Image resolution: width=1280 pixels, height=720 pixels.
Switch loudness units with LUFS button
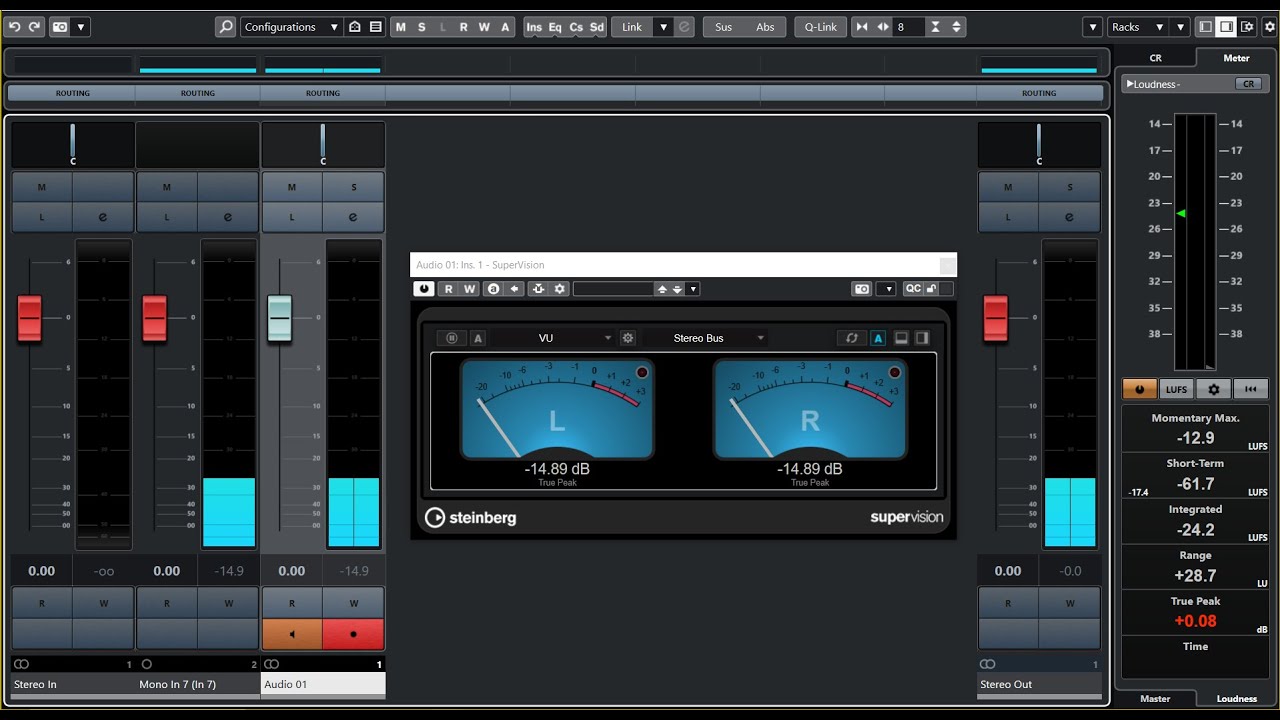(x=1176, y=389)
